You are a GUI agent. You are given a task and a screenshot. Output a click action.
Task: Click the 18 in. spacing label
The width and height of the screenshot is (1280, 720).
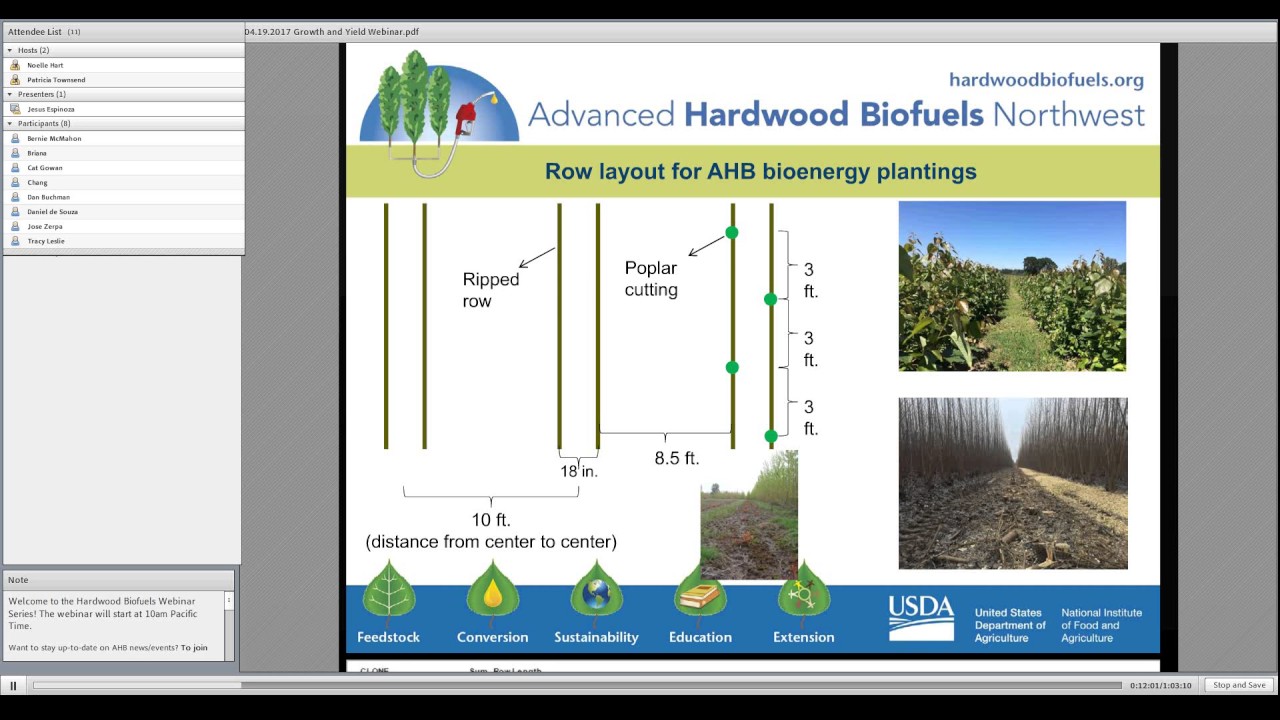coord(578,471)
